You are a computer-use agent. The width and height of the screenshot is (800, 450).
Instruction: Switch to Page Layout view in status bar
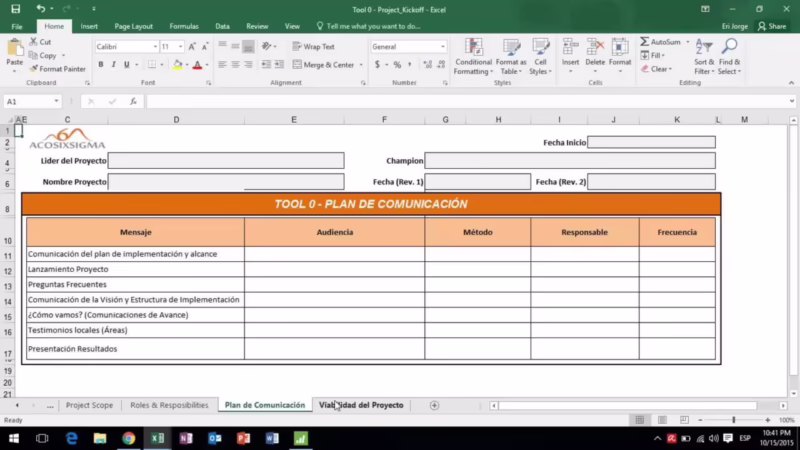[x=662, y=420]
